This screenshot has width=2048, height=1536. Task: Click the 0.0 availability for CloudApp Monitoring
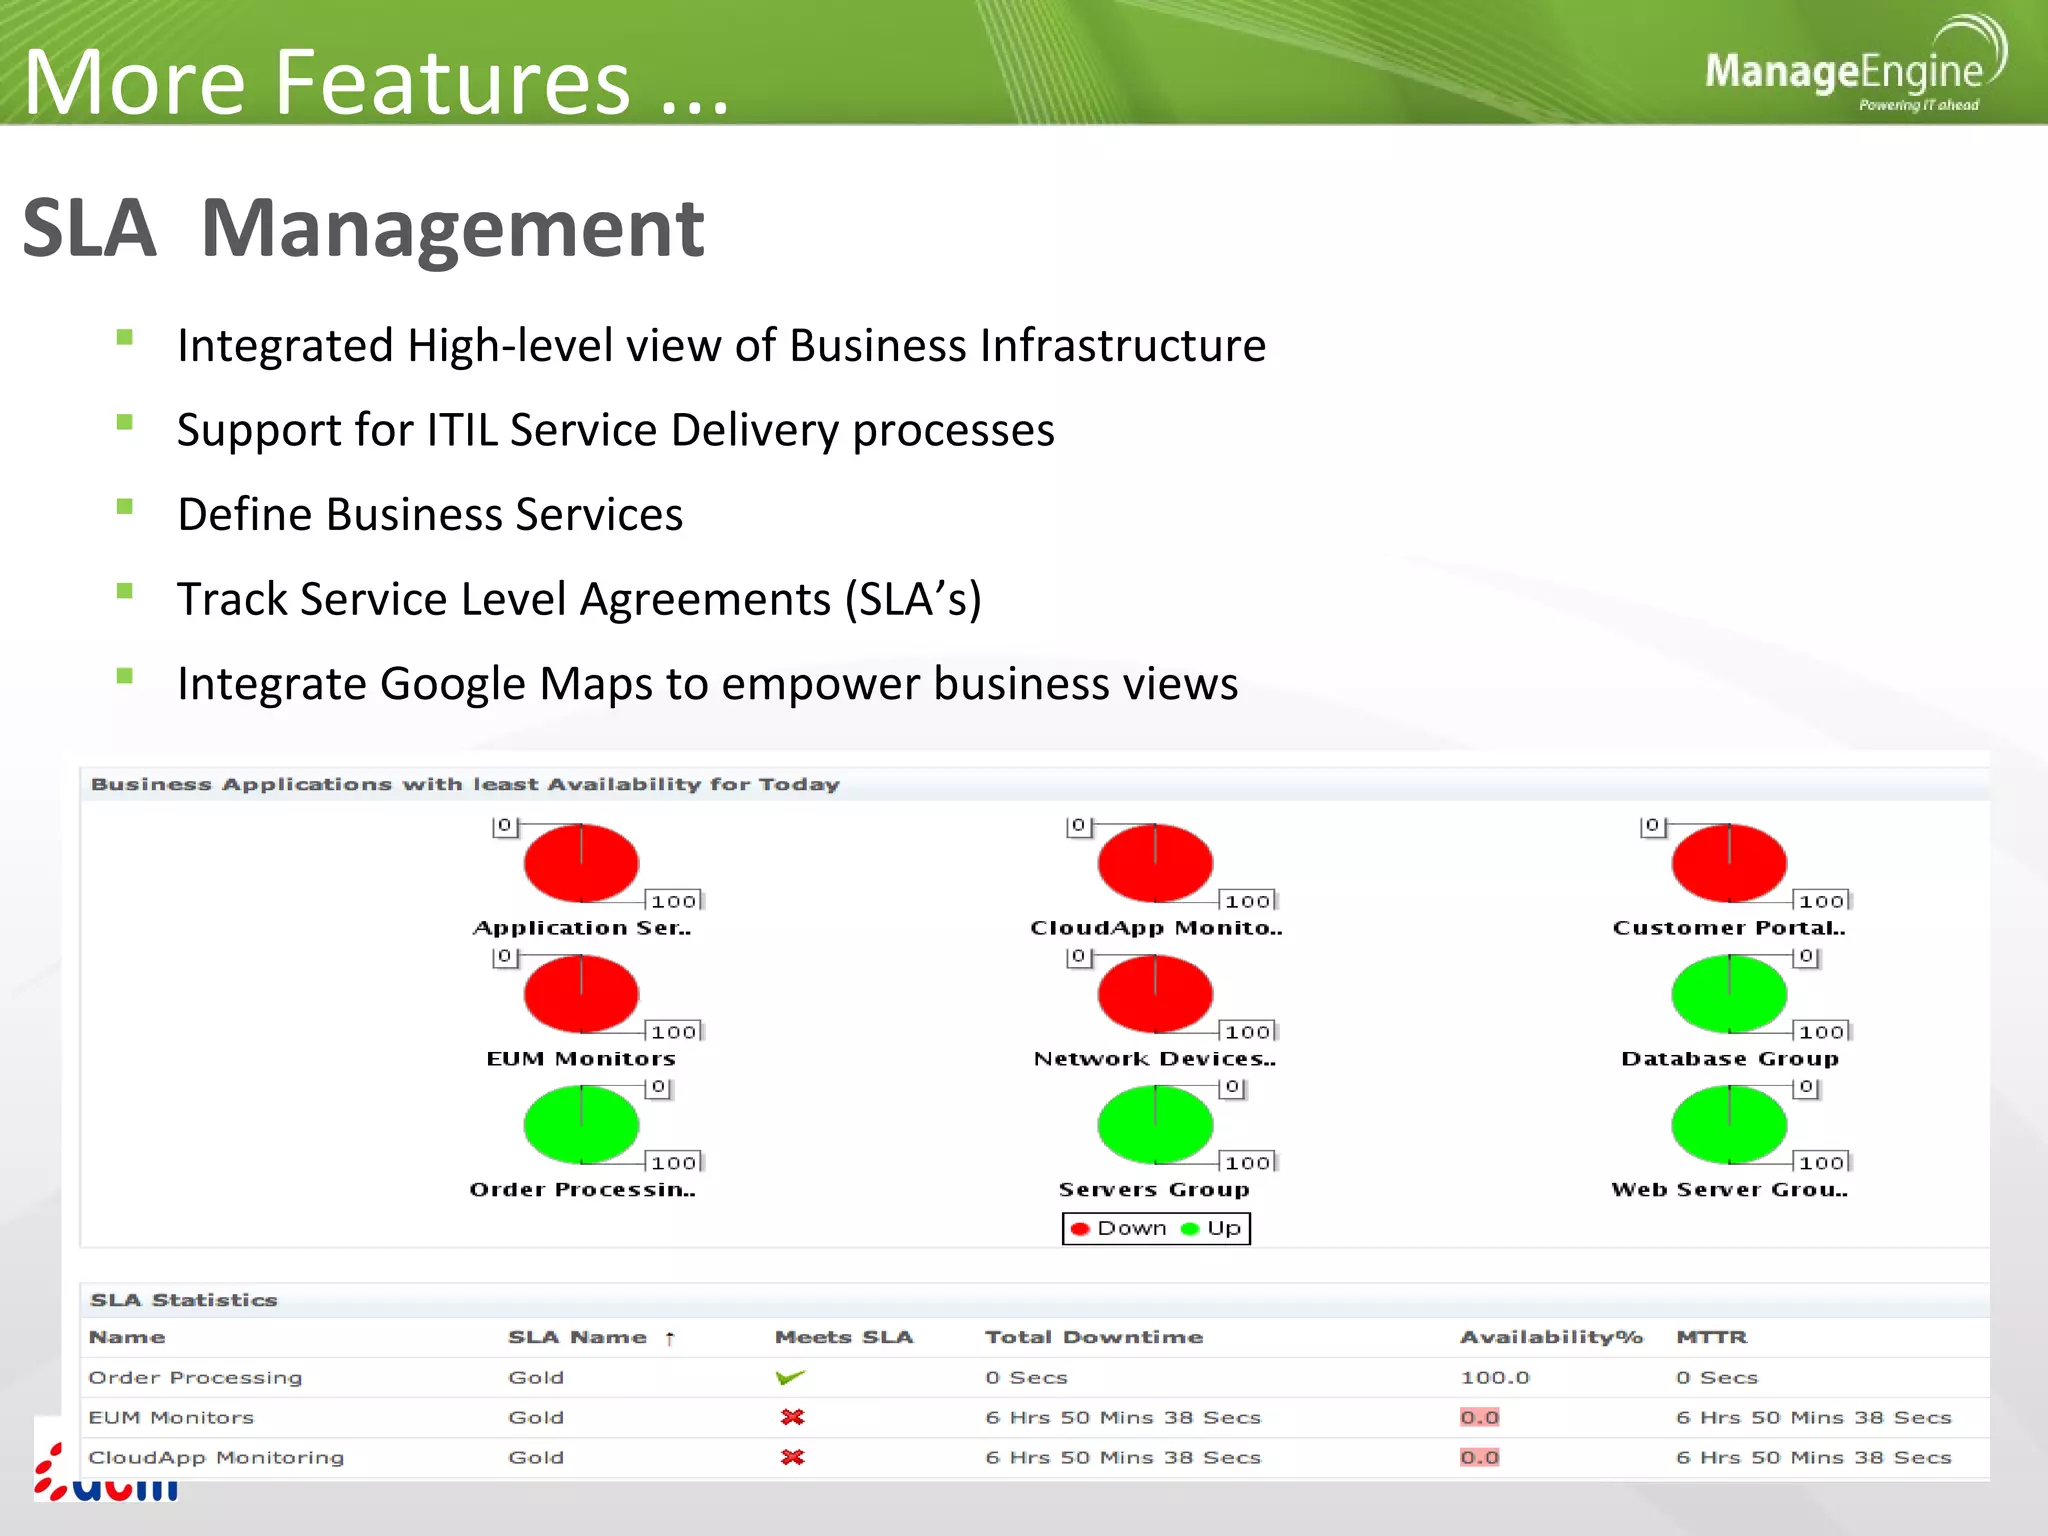pos(1480,1457)
